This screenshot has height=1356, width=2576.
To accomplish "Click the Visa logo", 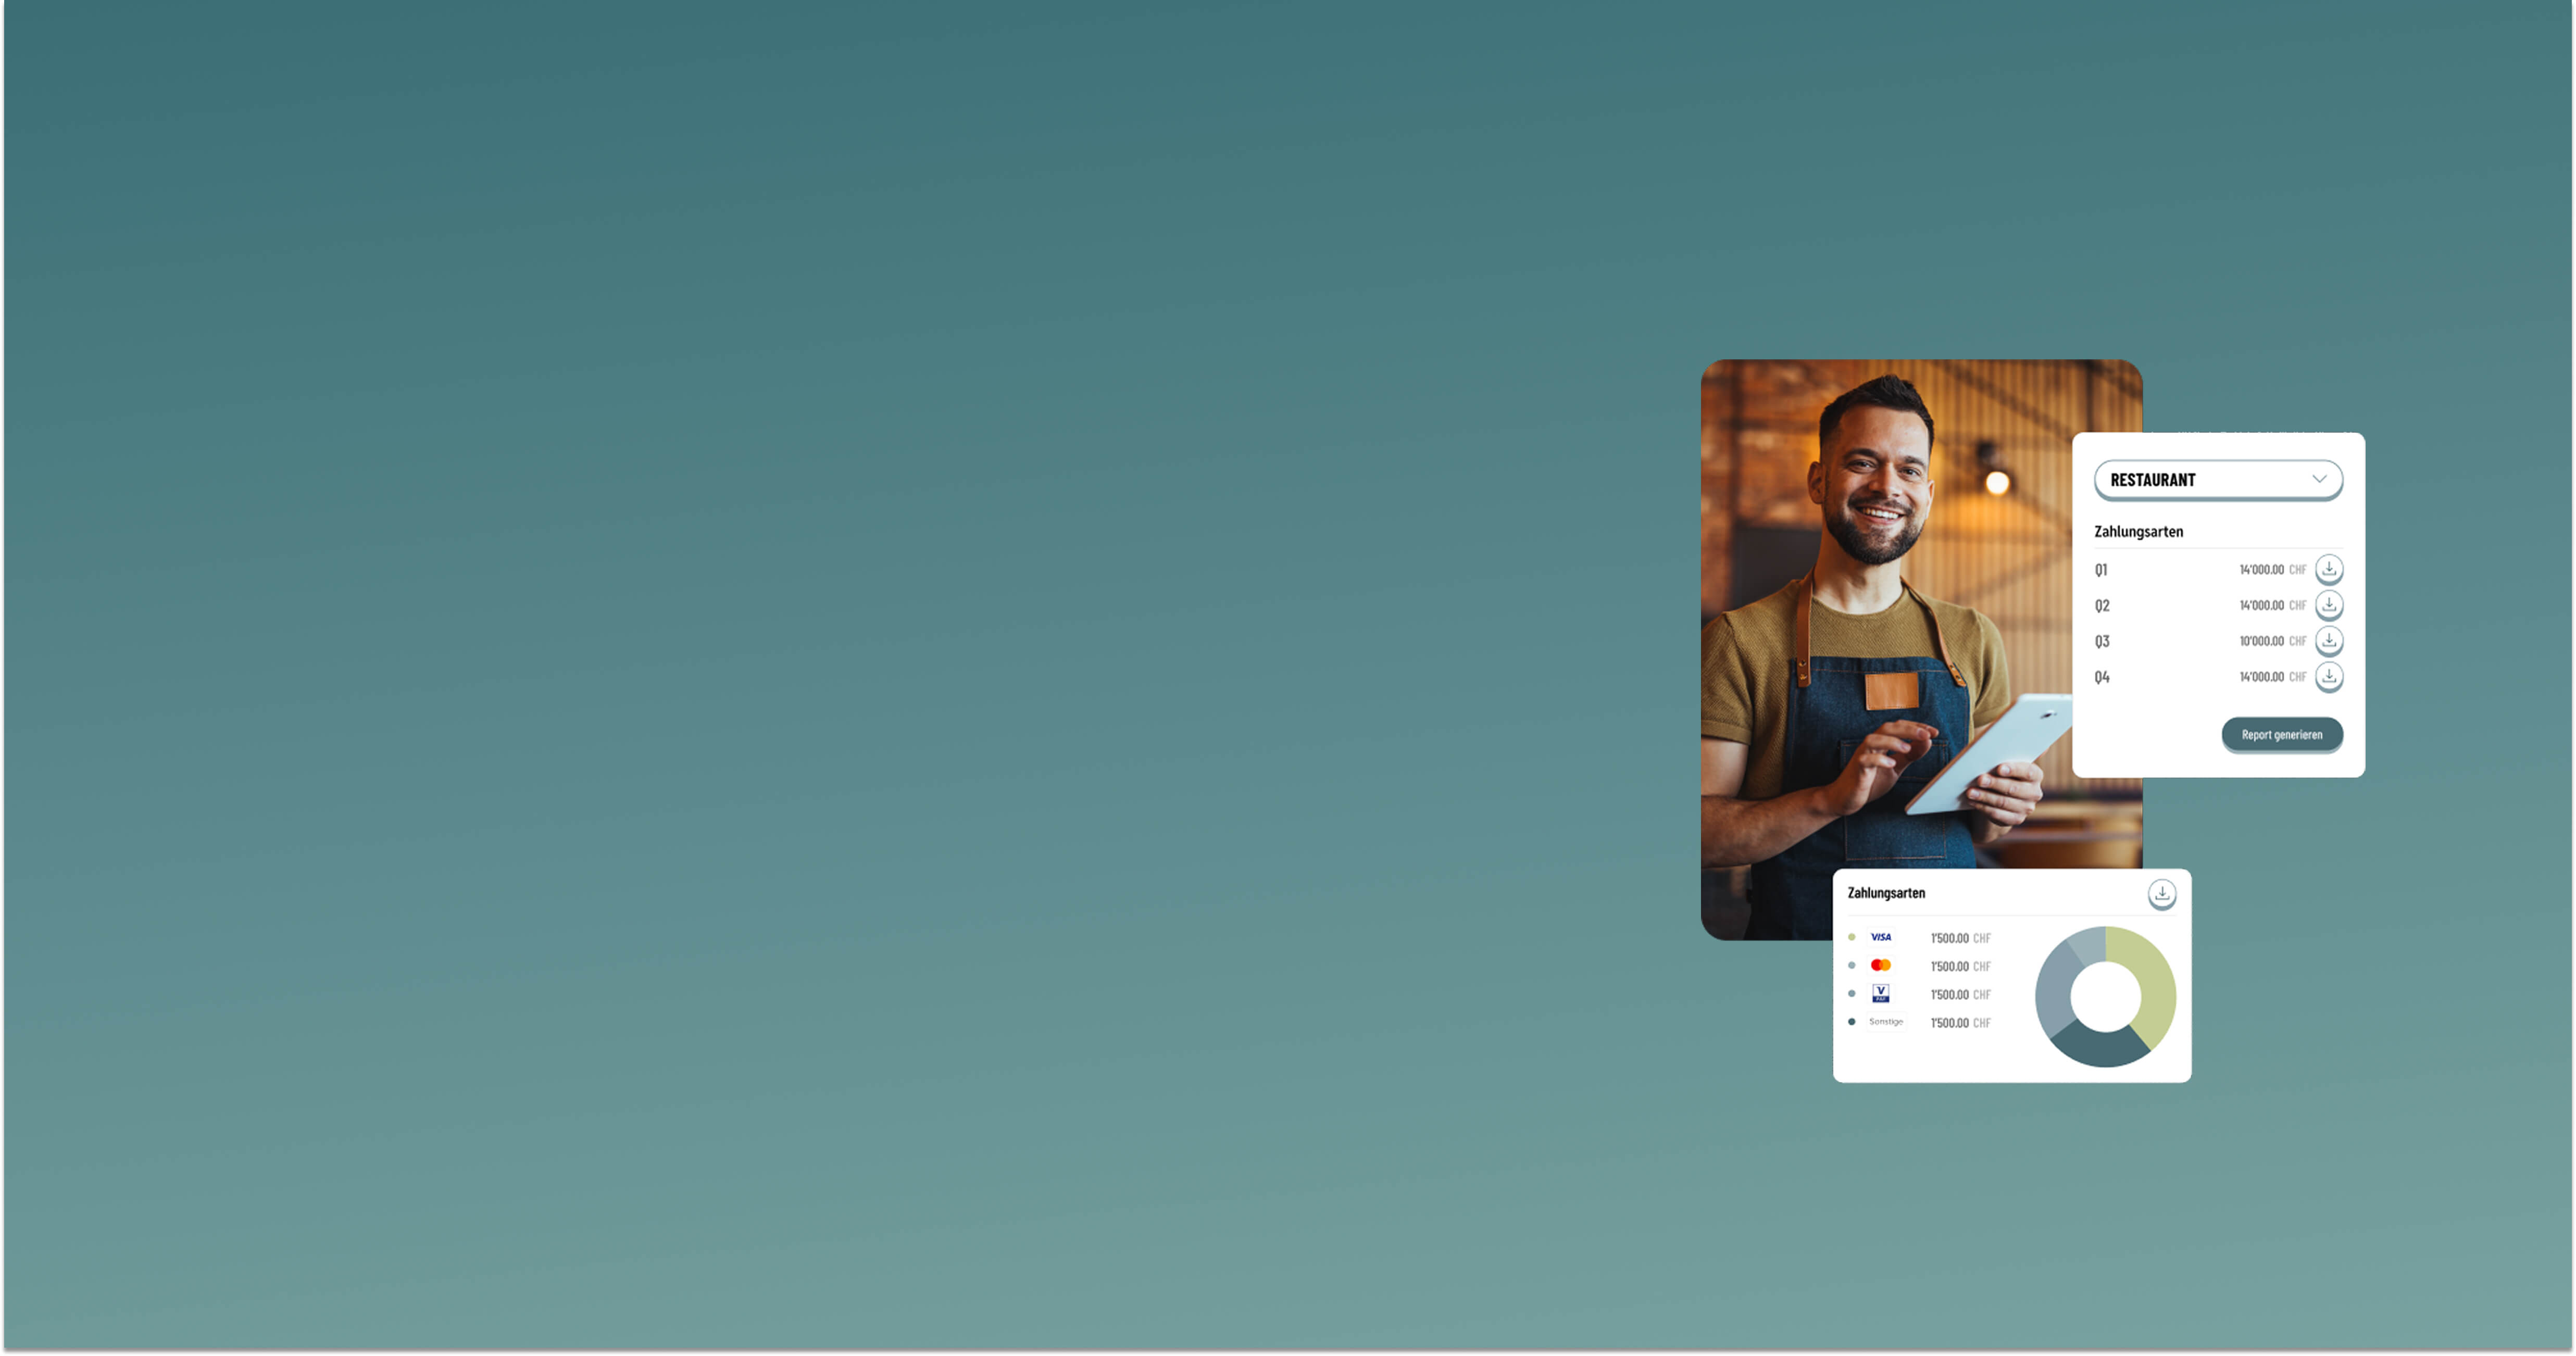I will point(1881,937).
